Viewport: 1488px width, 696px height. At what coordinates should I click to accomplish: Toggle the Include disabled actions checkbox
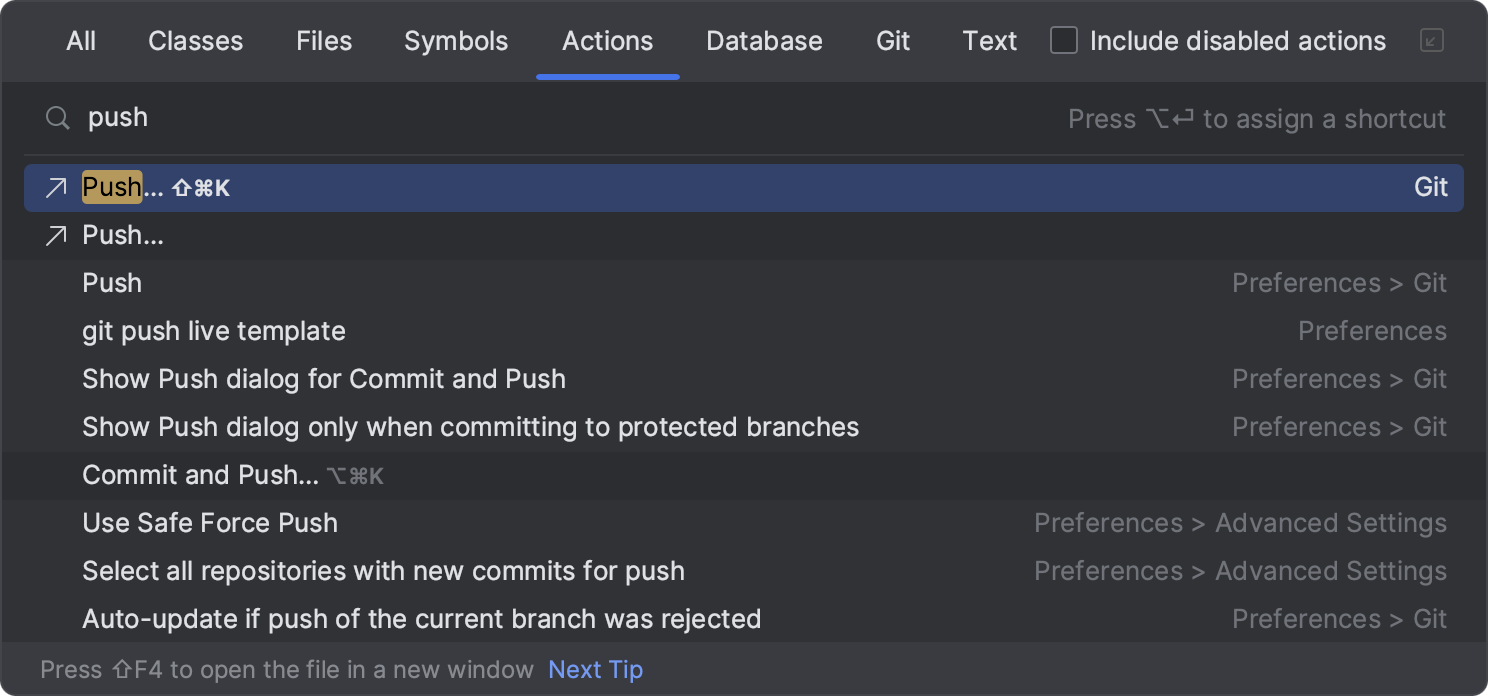pyautogui.click(x=1063, y=41)
